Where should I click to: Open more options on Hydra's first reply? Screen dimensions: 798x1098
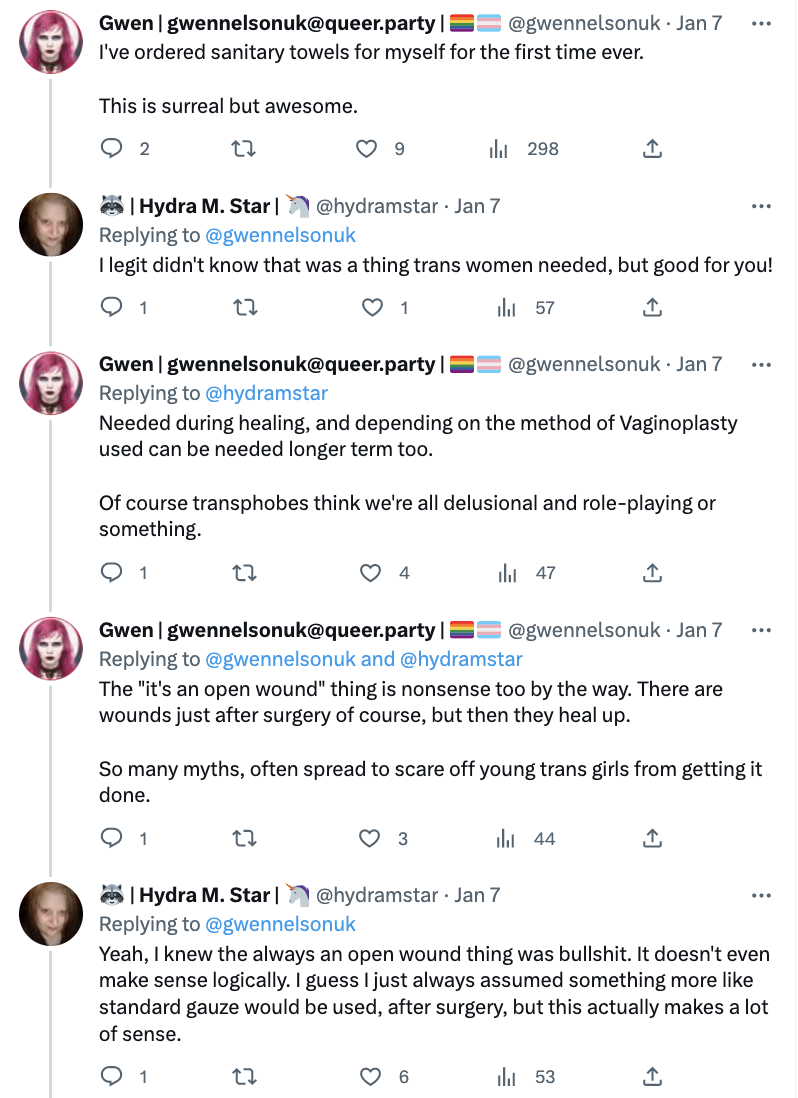pos(761,206)
